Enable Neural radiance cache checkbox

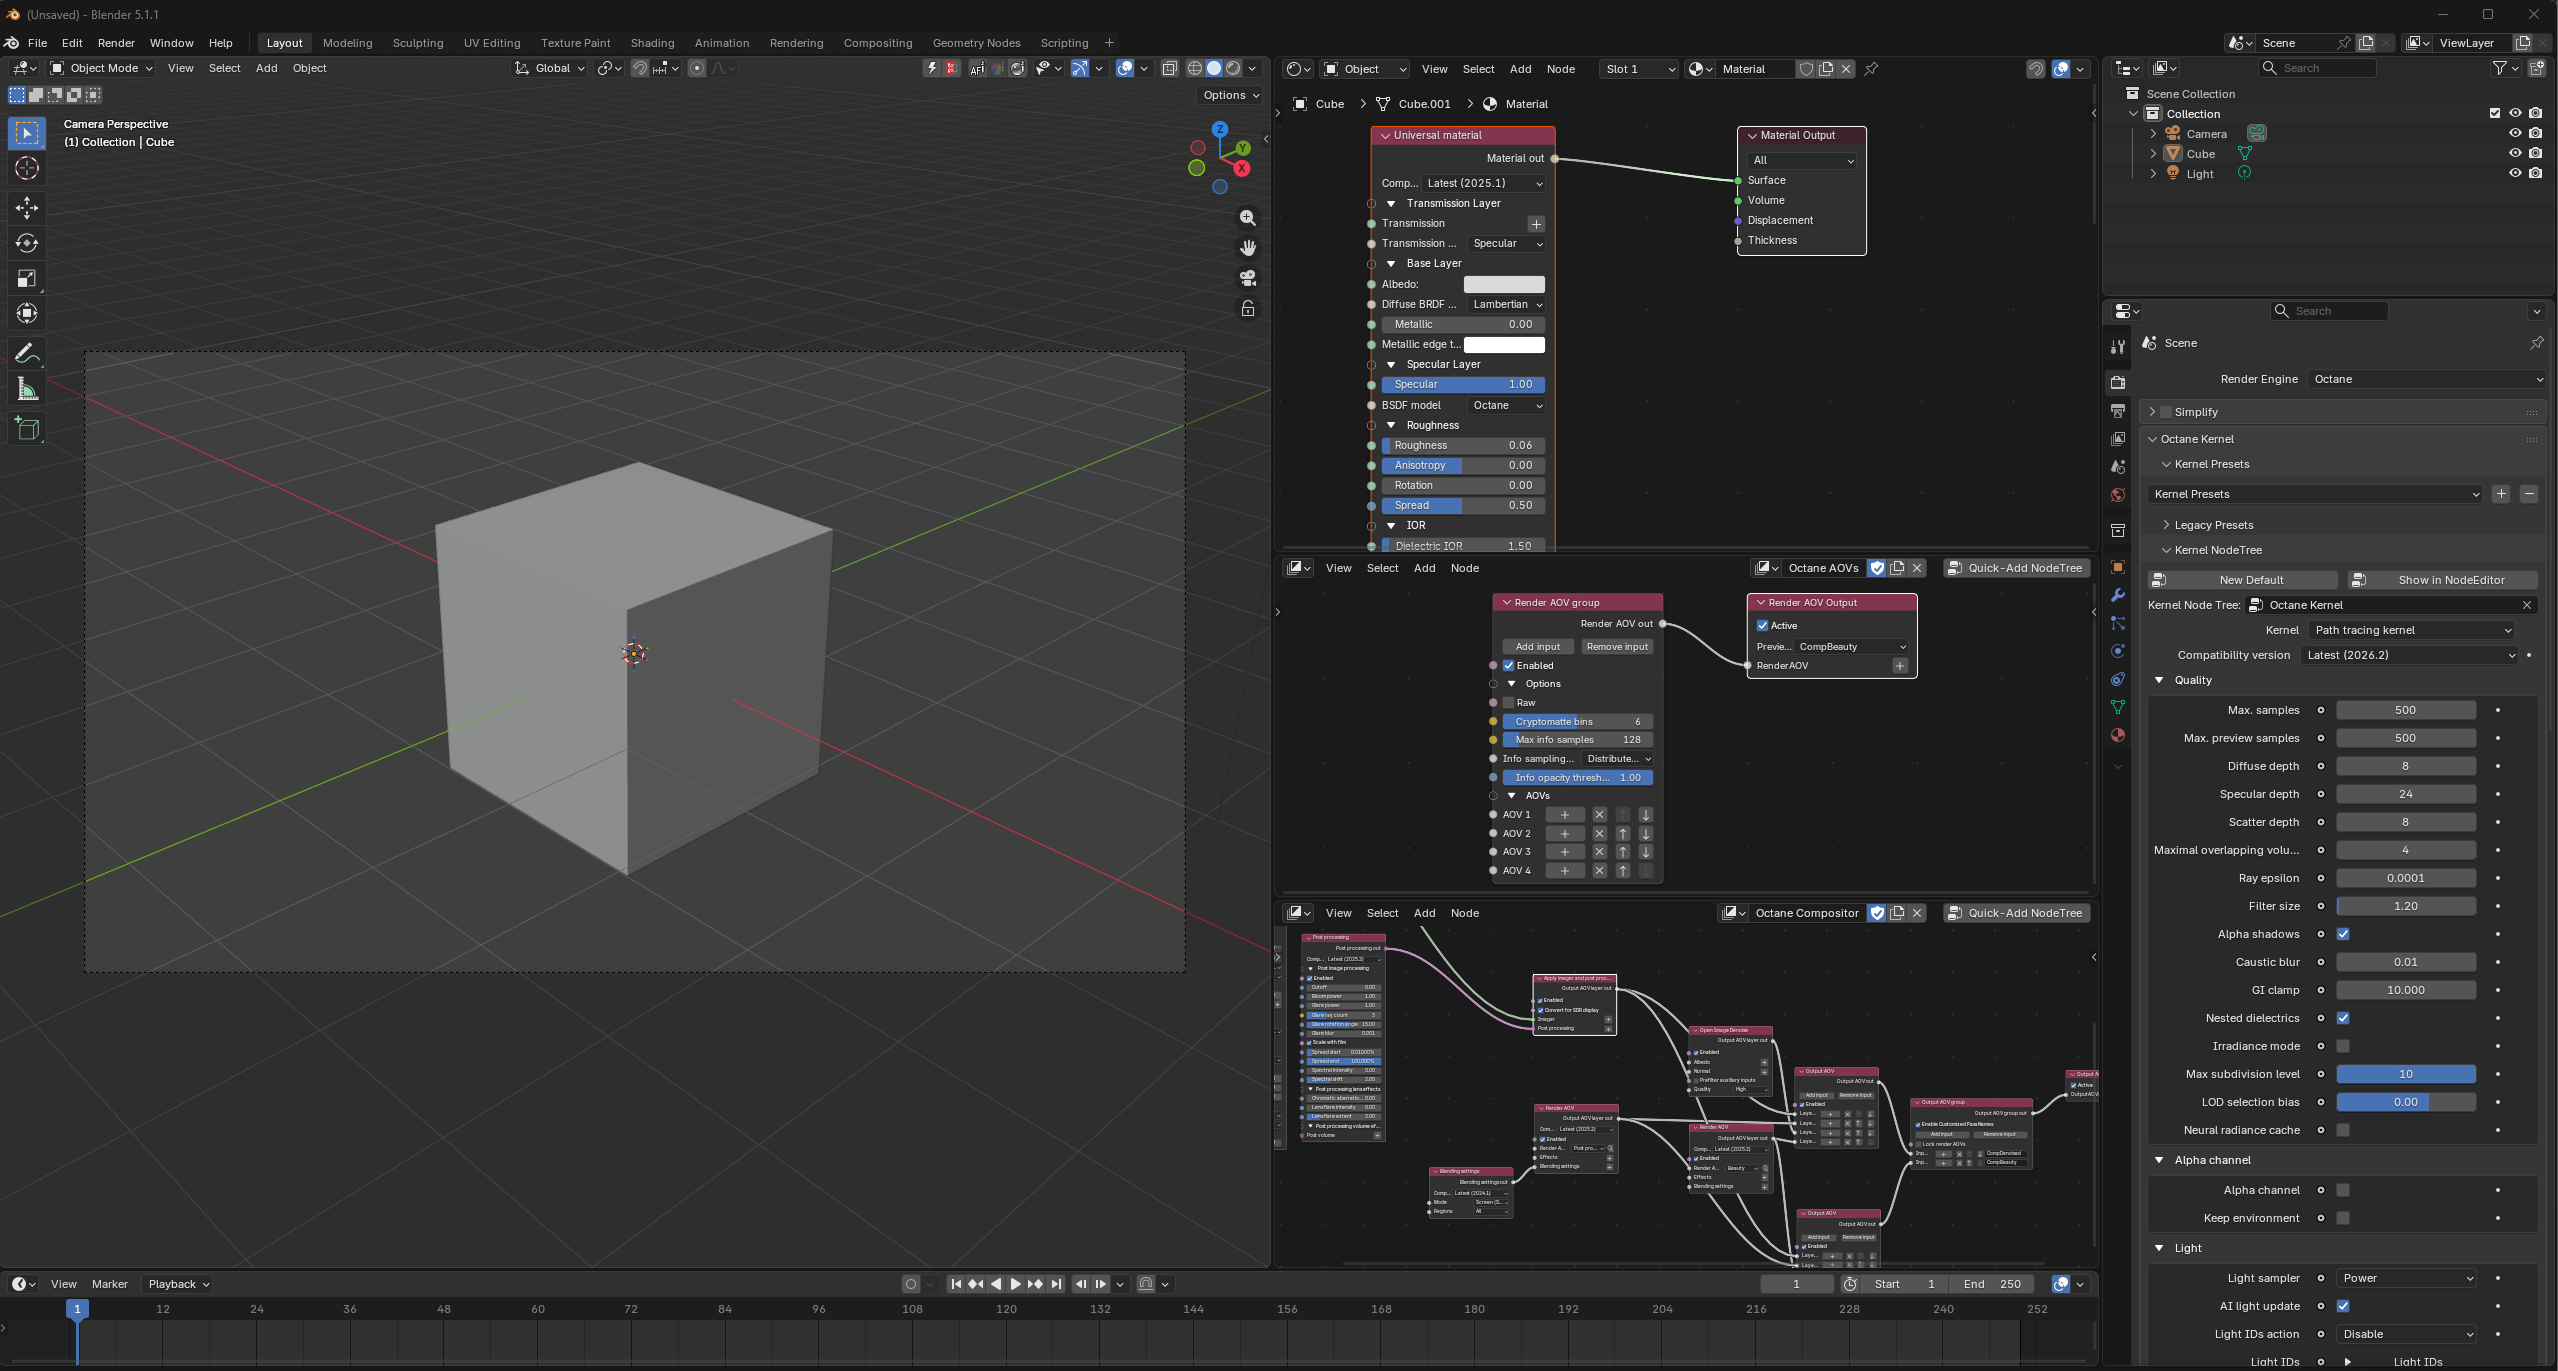(x=2343, y=1130)
